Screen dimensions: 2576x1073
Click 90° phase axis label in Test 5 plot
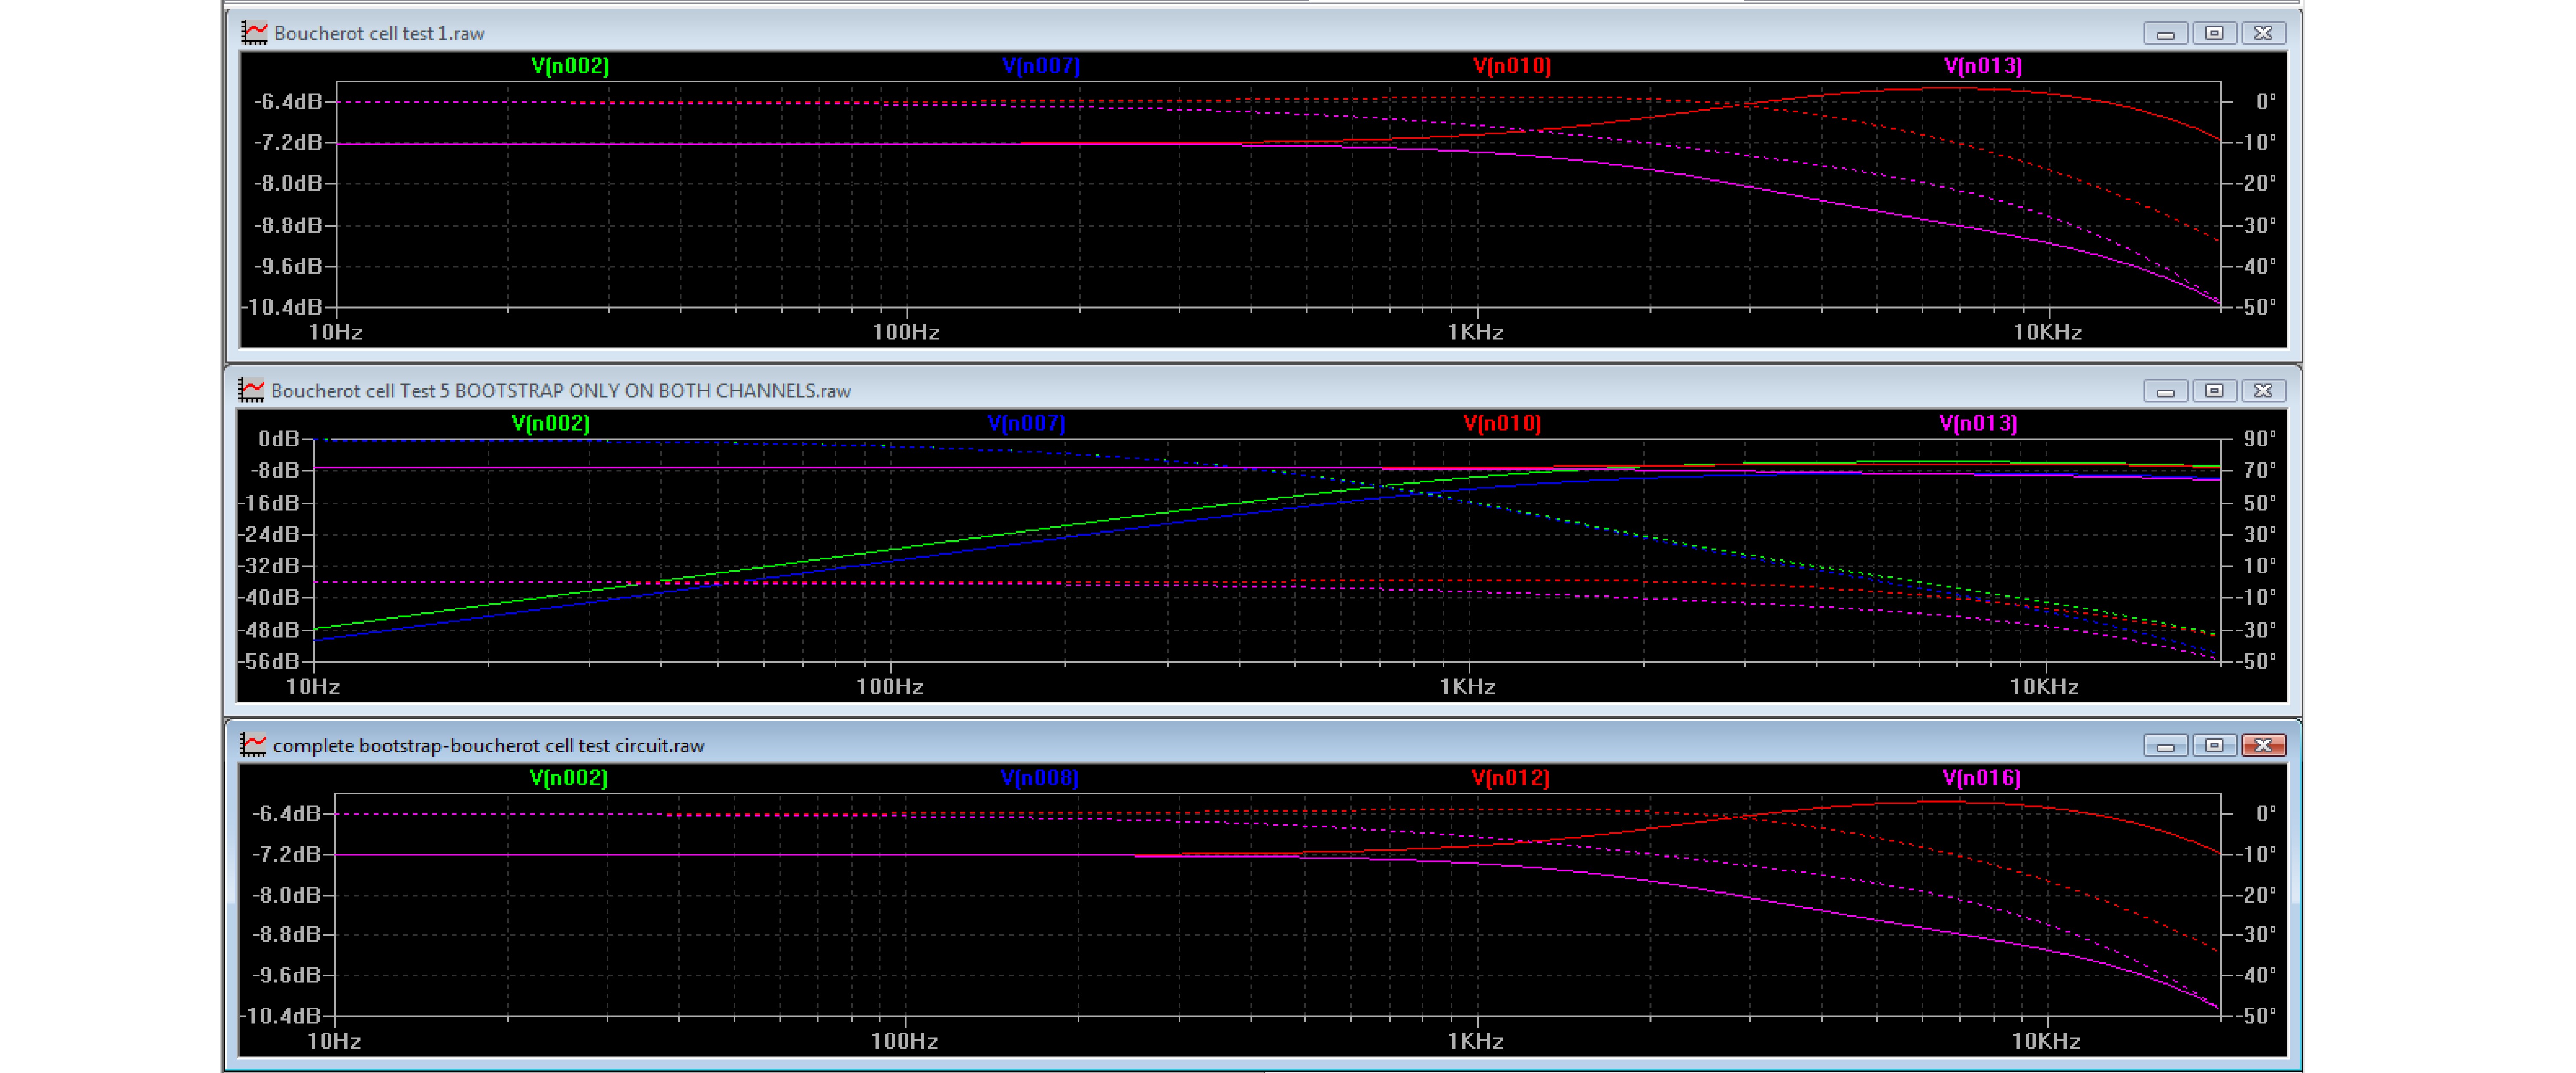click(2260, 439)
